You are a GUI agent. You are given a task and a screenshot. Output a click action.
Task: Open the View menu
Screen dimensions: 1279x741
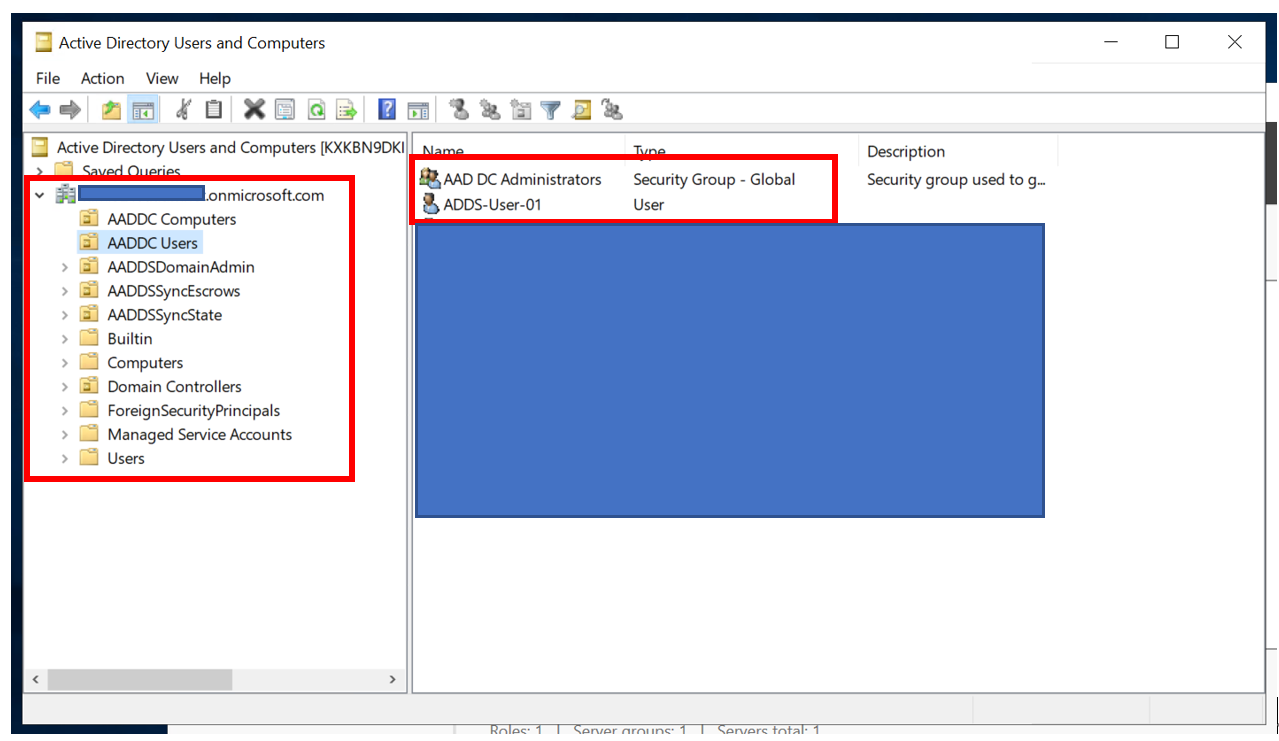click(x=162, y=78)
